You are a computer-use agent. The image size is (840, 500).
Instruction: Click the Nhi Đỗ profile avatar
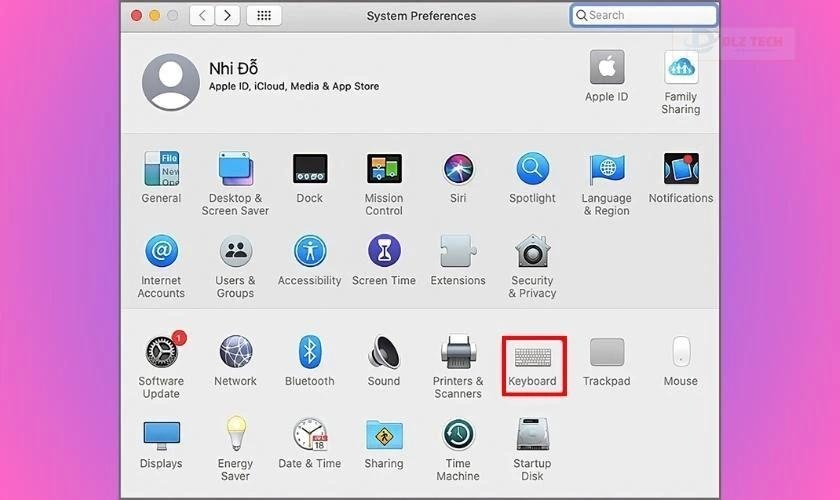(x=172, y=82)
